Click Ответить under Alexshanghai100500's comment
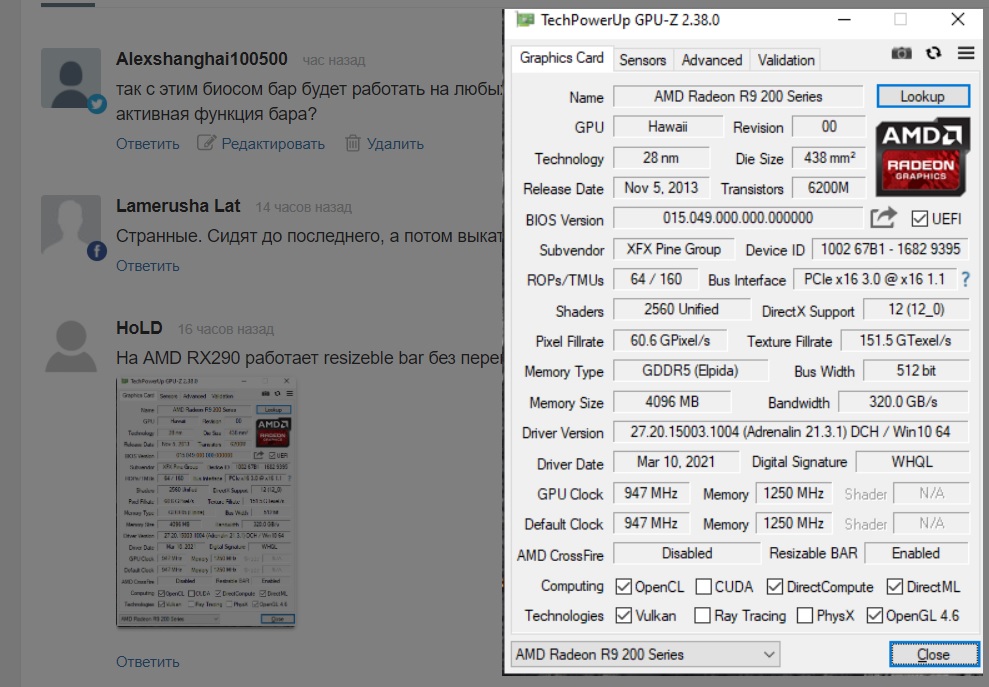The height and width of the screenshot is (687, 989). tap(148, 144)
